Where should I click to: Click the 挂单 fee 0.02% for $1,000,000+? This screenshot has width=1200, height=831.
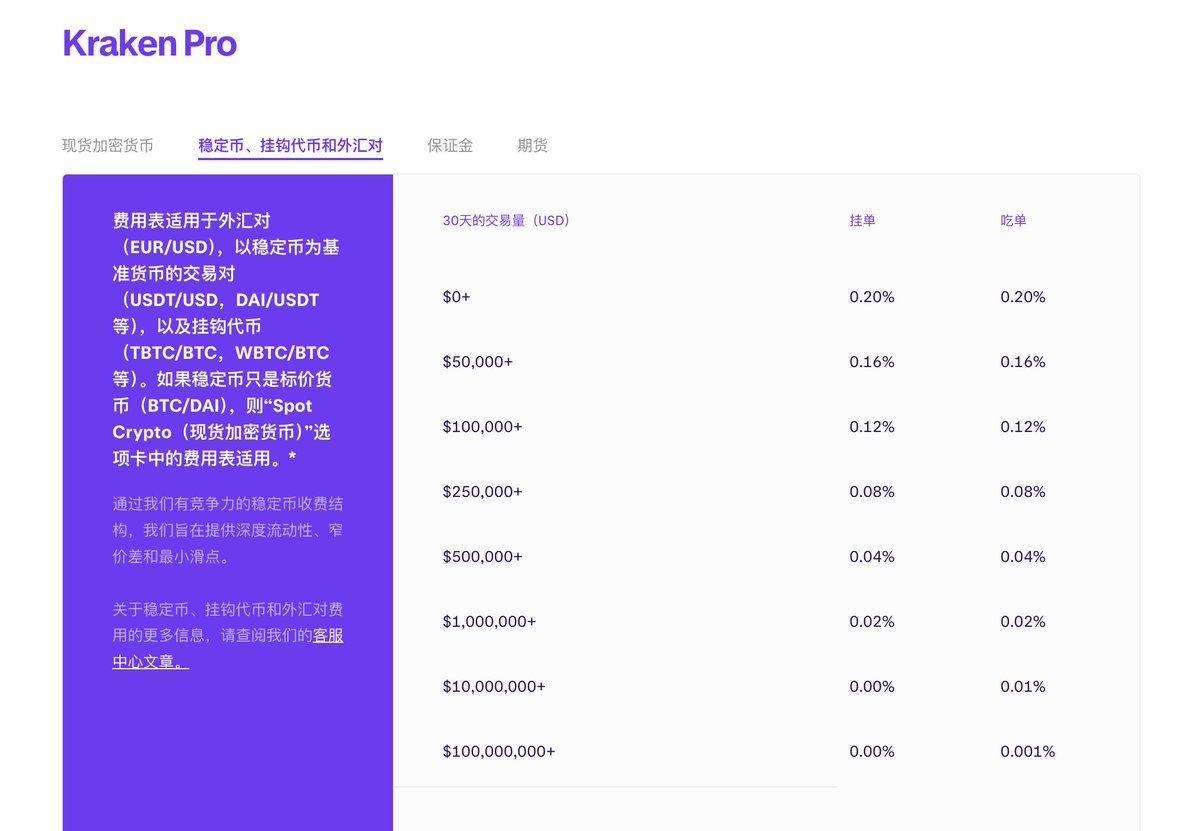(872, 622)
